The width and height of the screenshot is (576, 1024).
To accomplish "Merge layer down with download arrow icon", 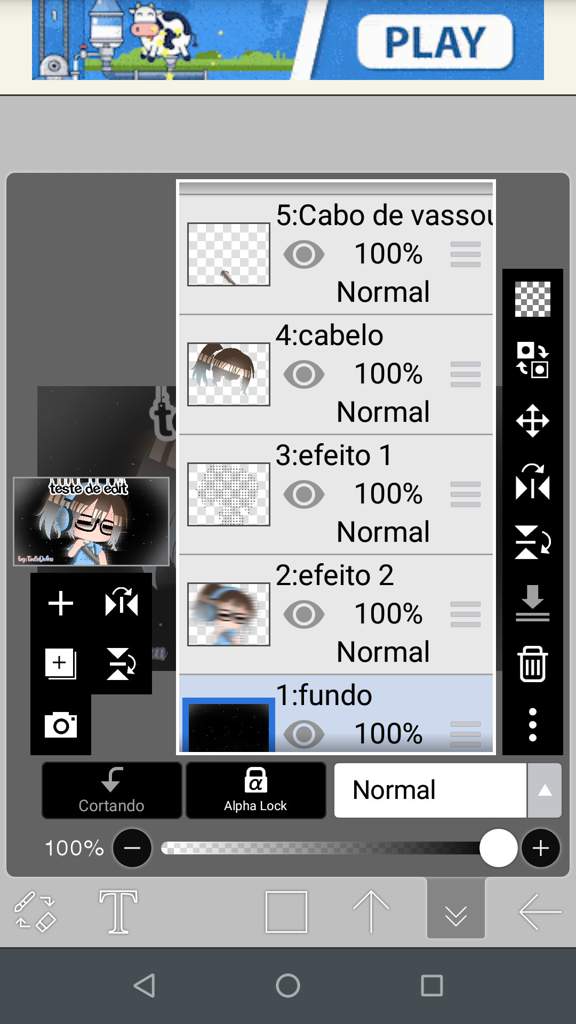I will coord(532,603).
